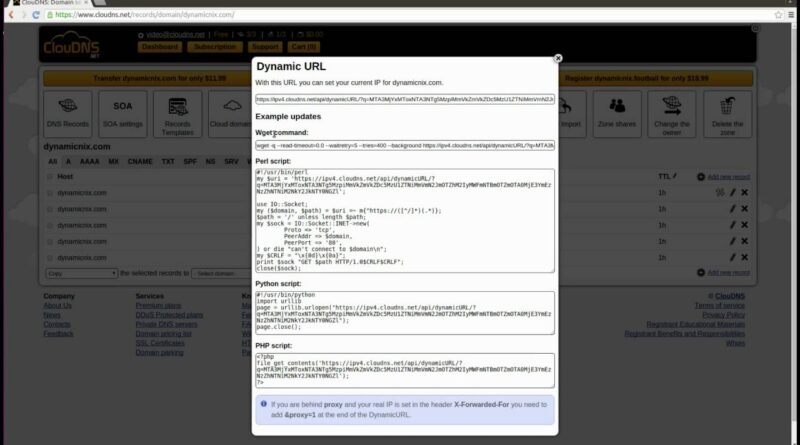Filter records by the AAAA tab
This screenshot has height=445, width=800.
pos(89,161)
